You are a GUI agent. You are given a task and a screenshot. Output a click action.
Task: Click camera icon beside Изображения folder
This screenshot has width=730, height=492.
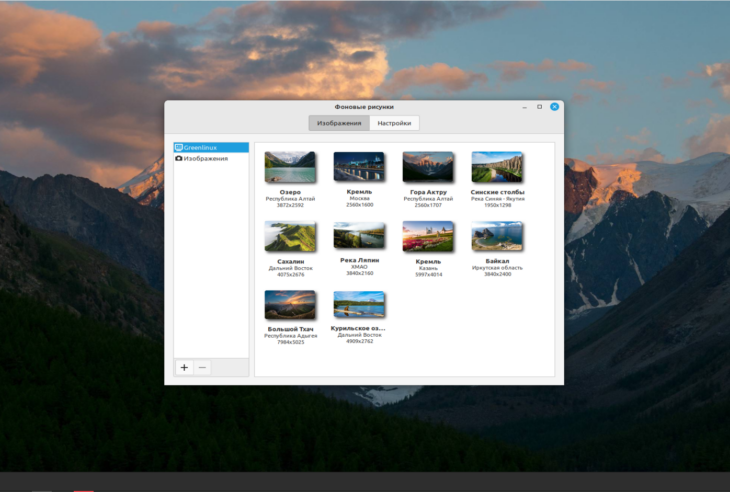click(x=178, y=158)
